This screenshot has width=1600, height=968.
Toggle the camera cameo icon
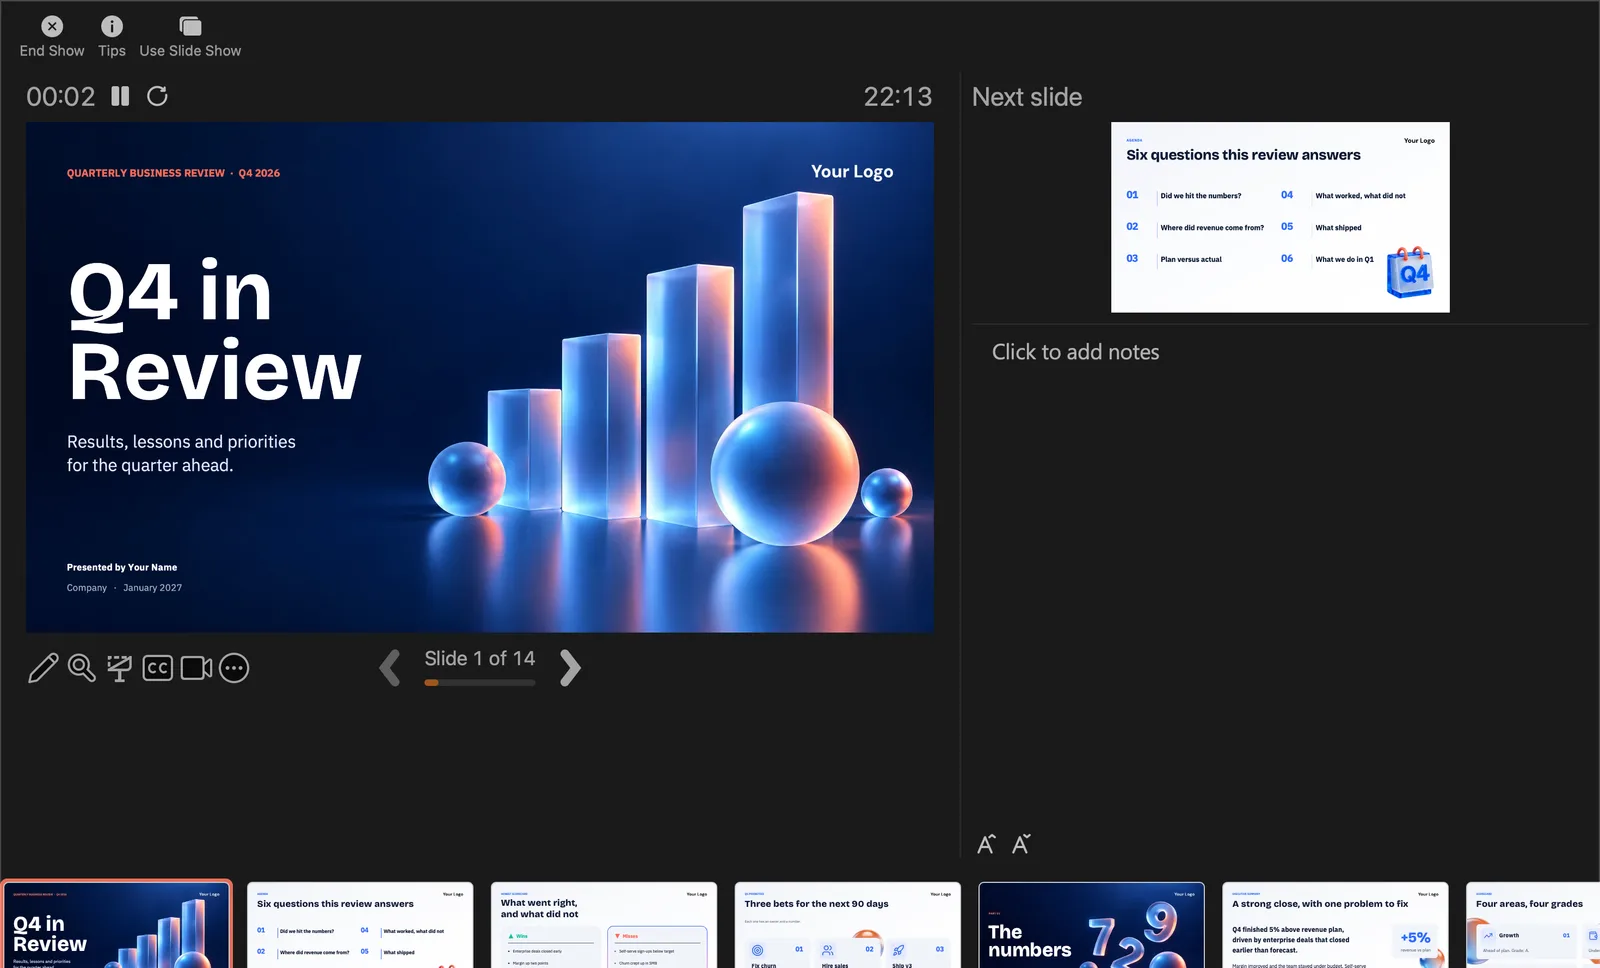pyautogui.click(x=196, y=667)
